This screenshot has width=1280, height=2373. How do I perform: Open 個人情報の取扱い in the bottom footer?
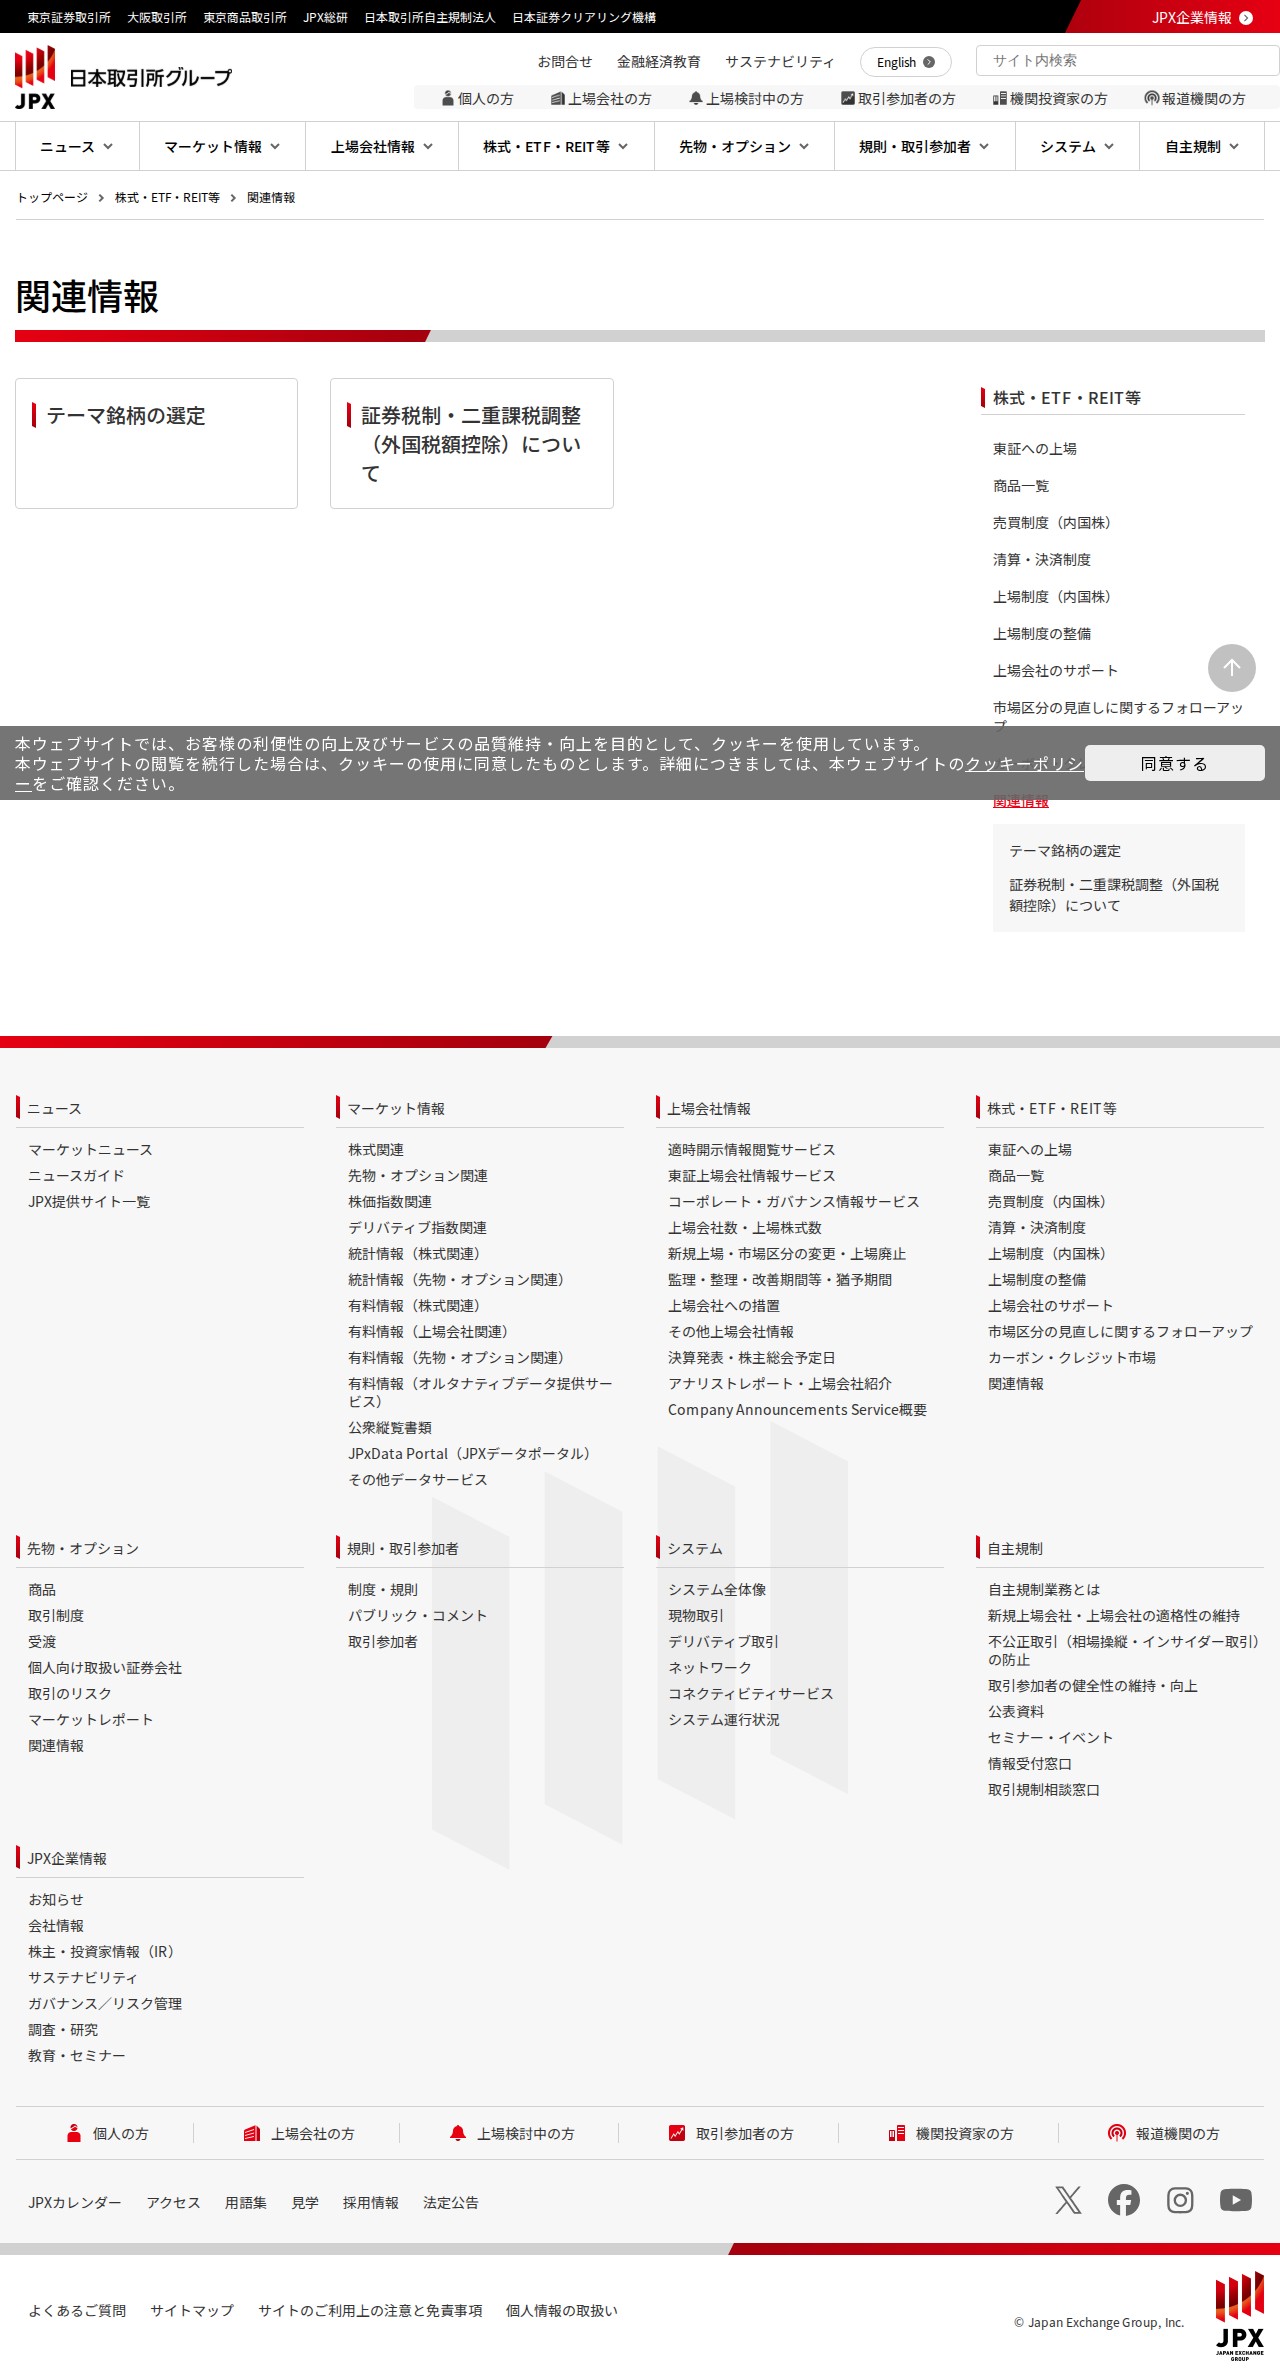pos(562,2311)
